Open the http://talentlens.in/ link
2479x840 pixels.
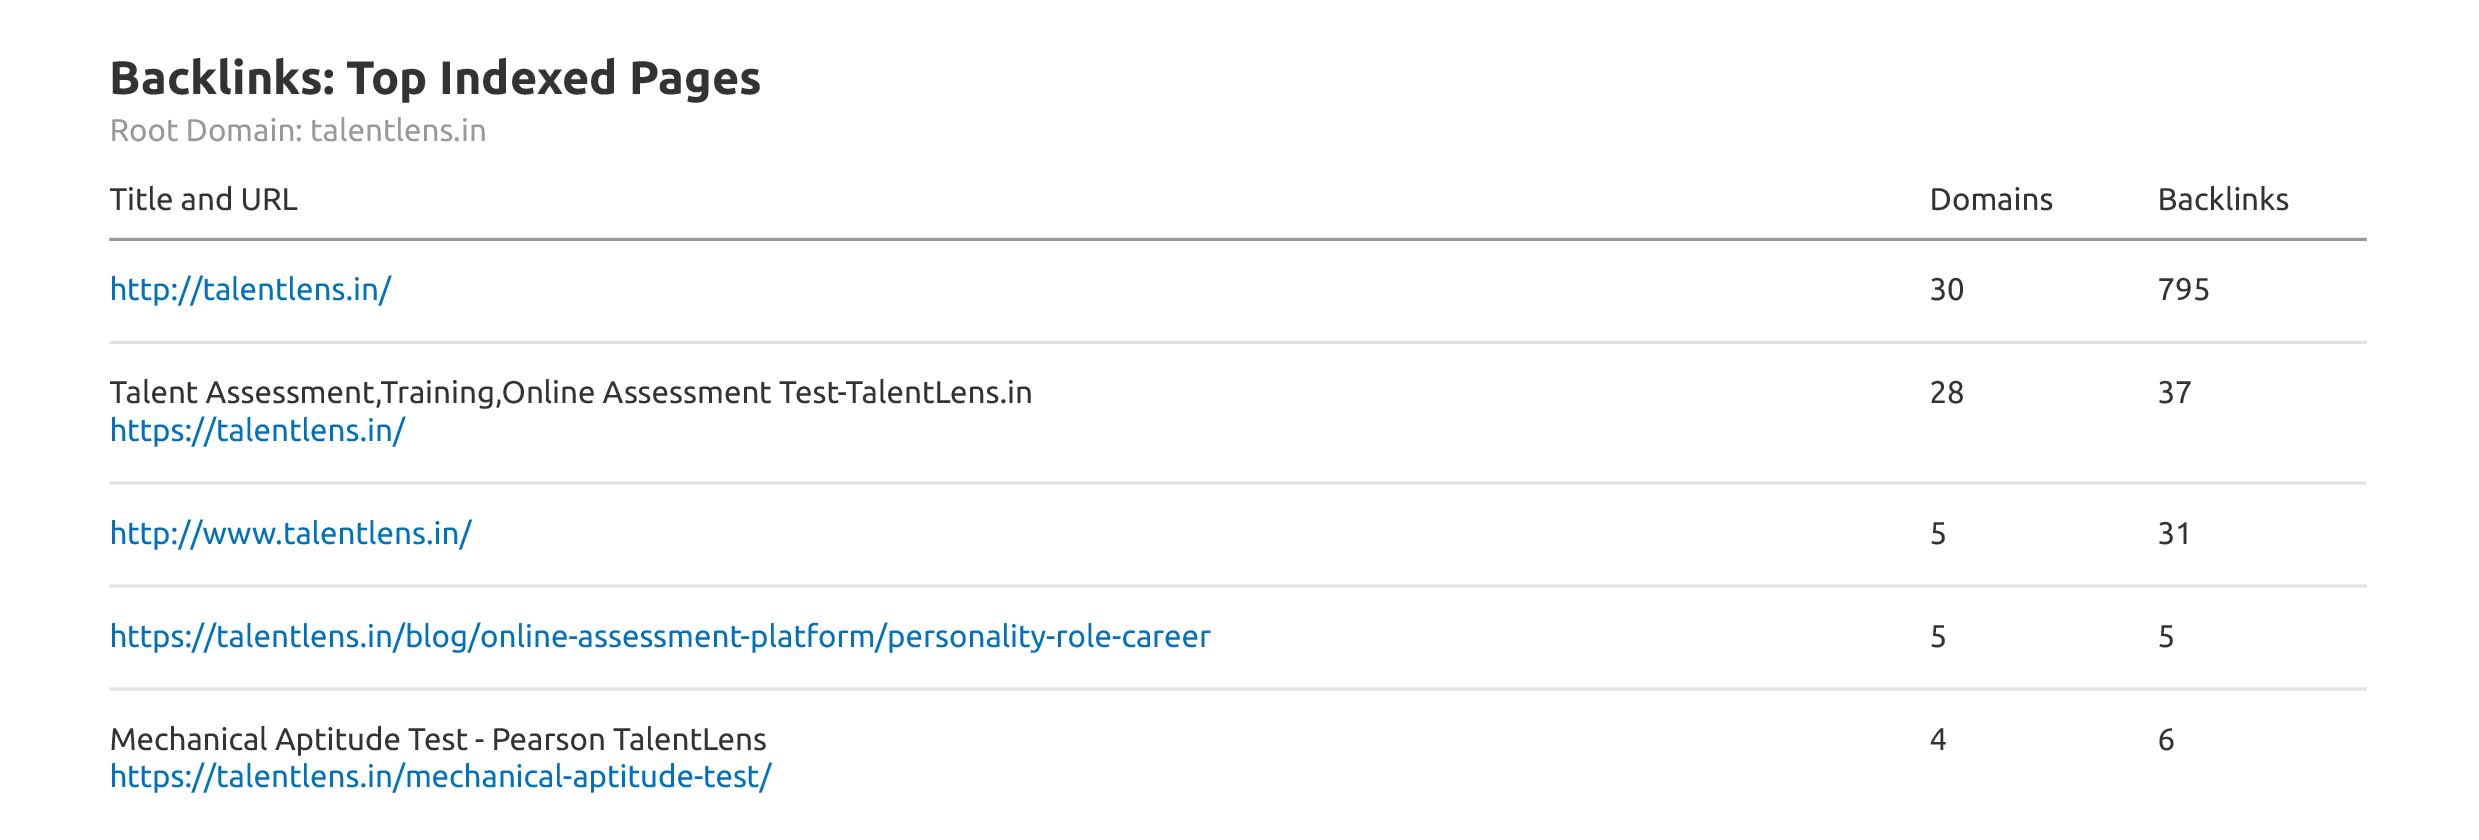pyautogui.click(x=250, y=290)
